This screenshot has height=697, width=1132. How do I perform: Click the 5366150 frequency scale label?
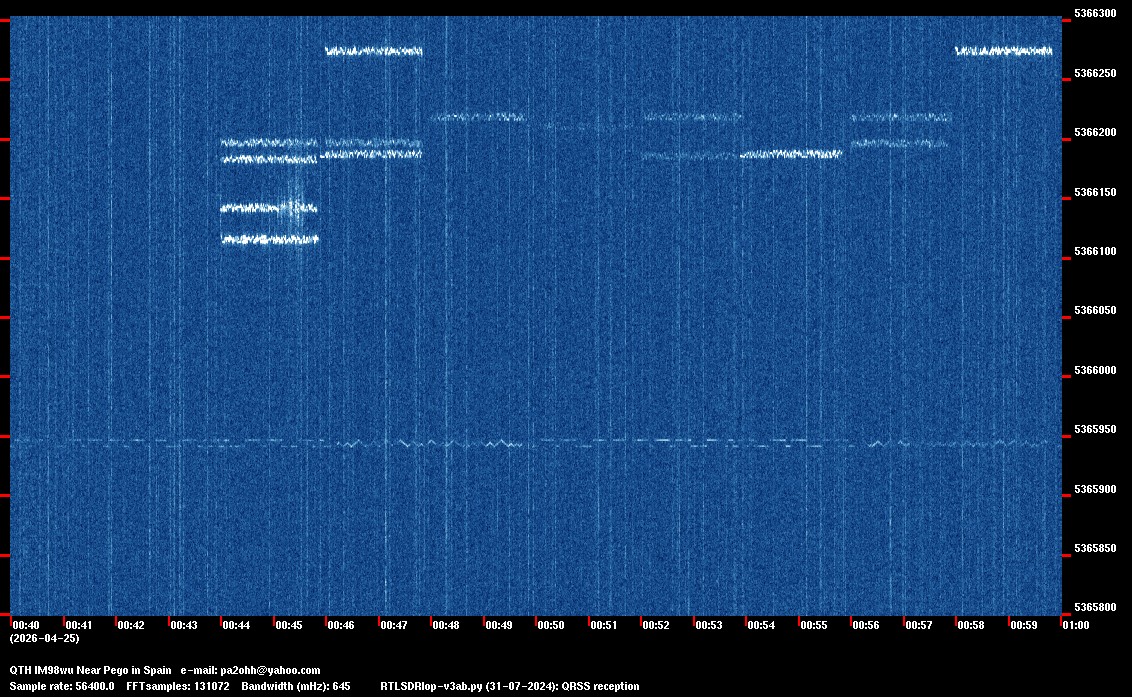(1095, 192)
